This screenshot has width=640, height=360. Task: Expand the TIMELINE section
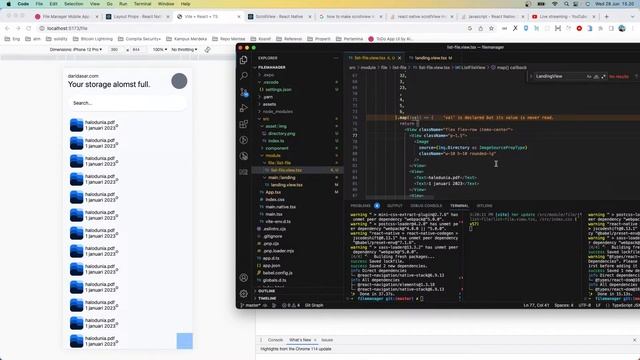(x=267, y=298)
